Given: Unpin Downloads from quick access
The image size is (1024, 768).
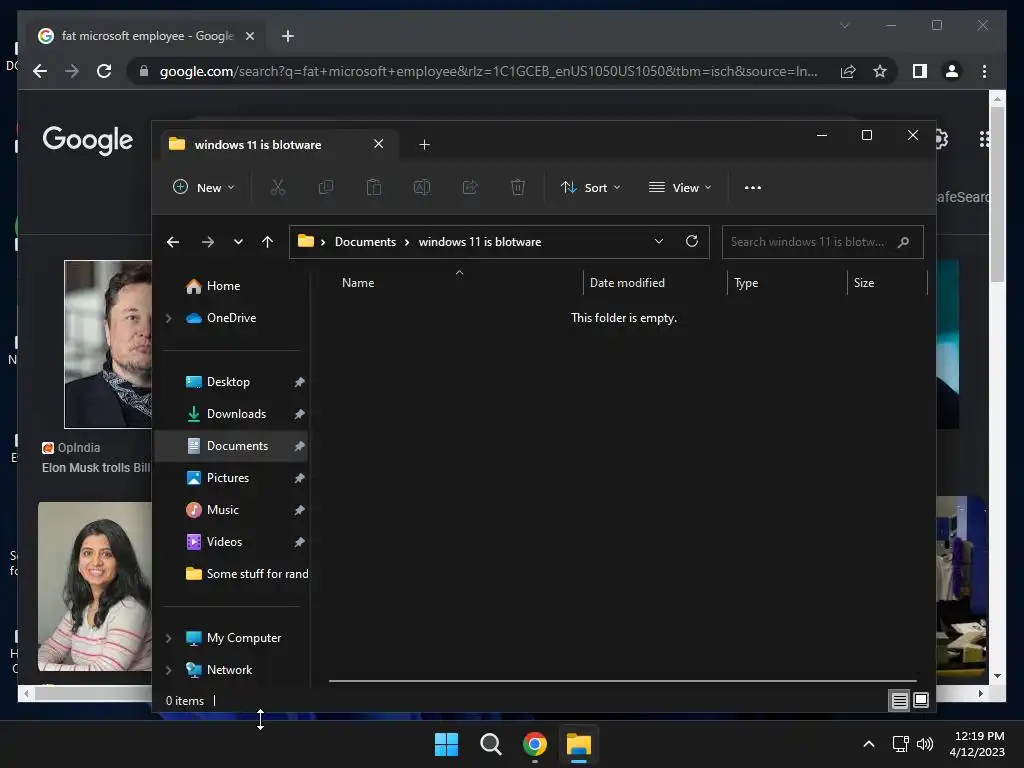Looking at the screenshot, I should (299, 414).
